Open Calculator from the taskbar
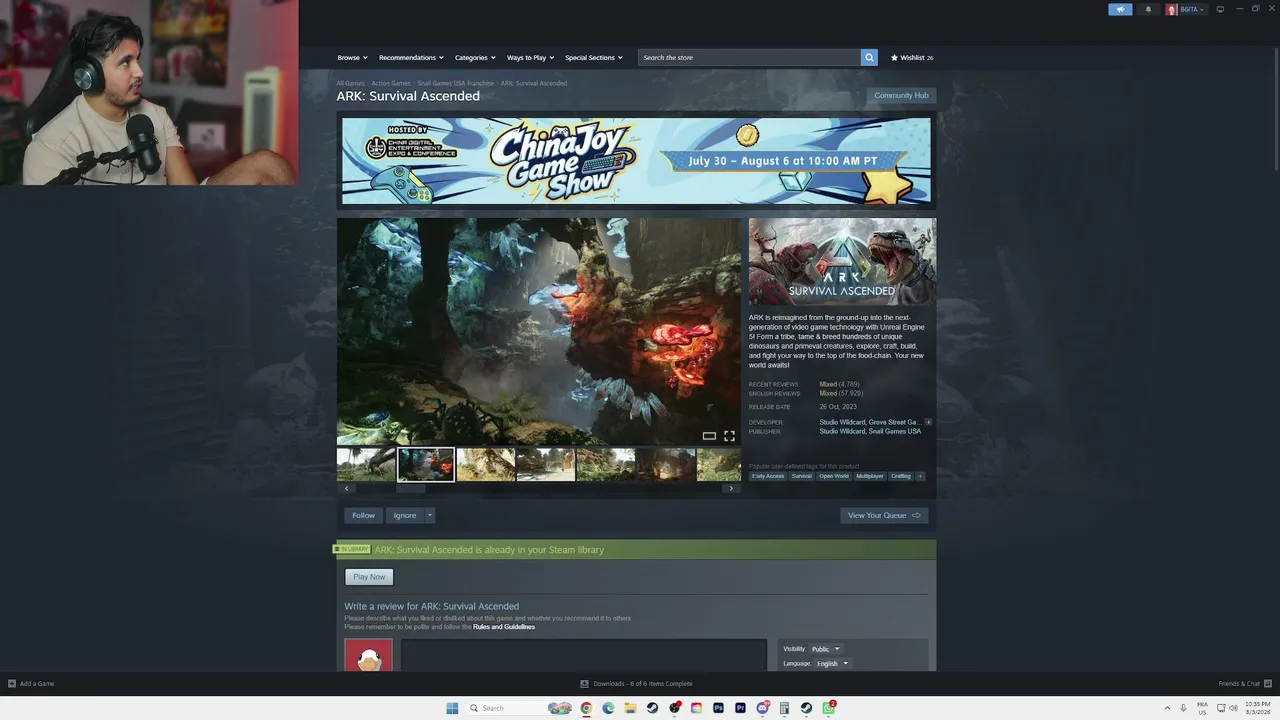1280x720 pixels. click(x=785, y=708)
